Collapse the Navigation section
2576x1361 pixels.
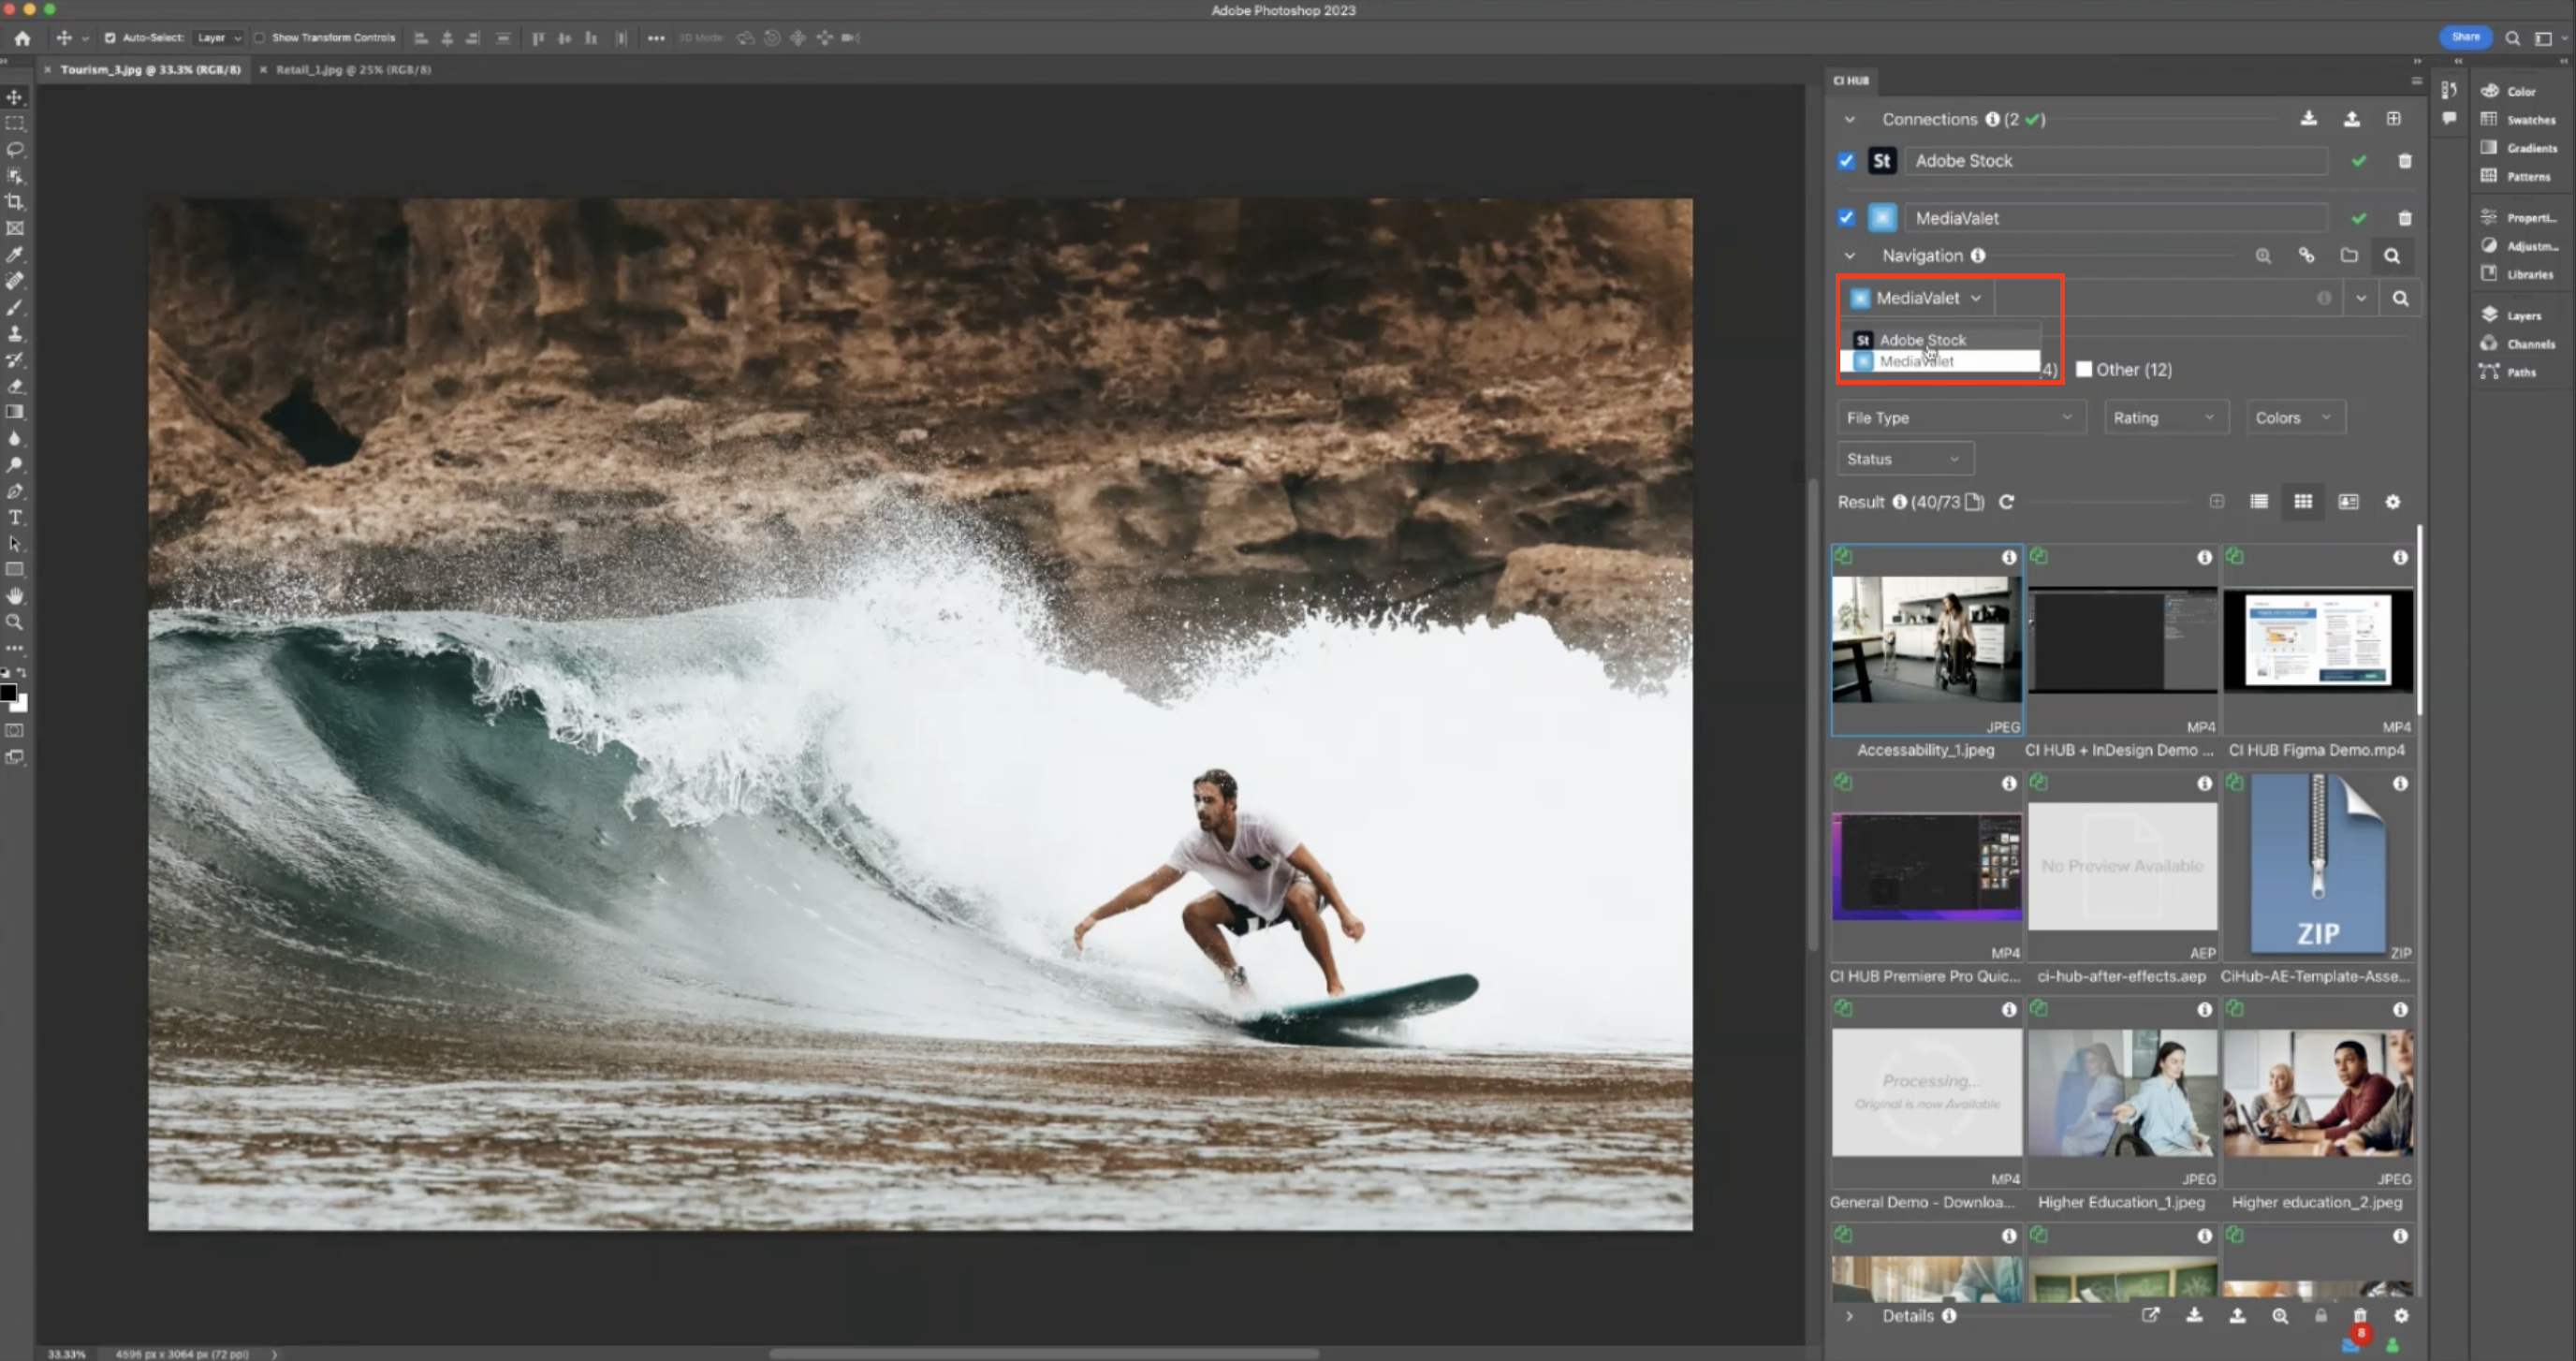(1850, 256)
